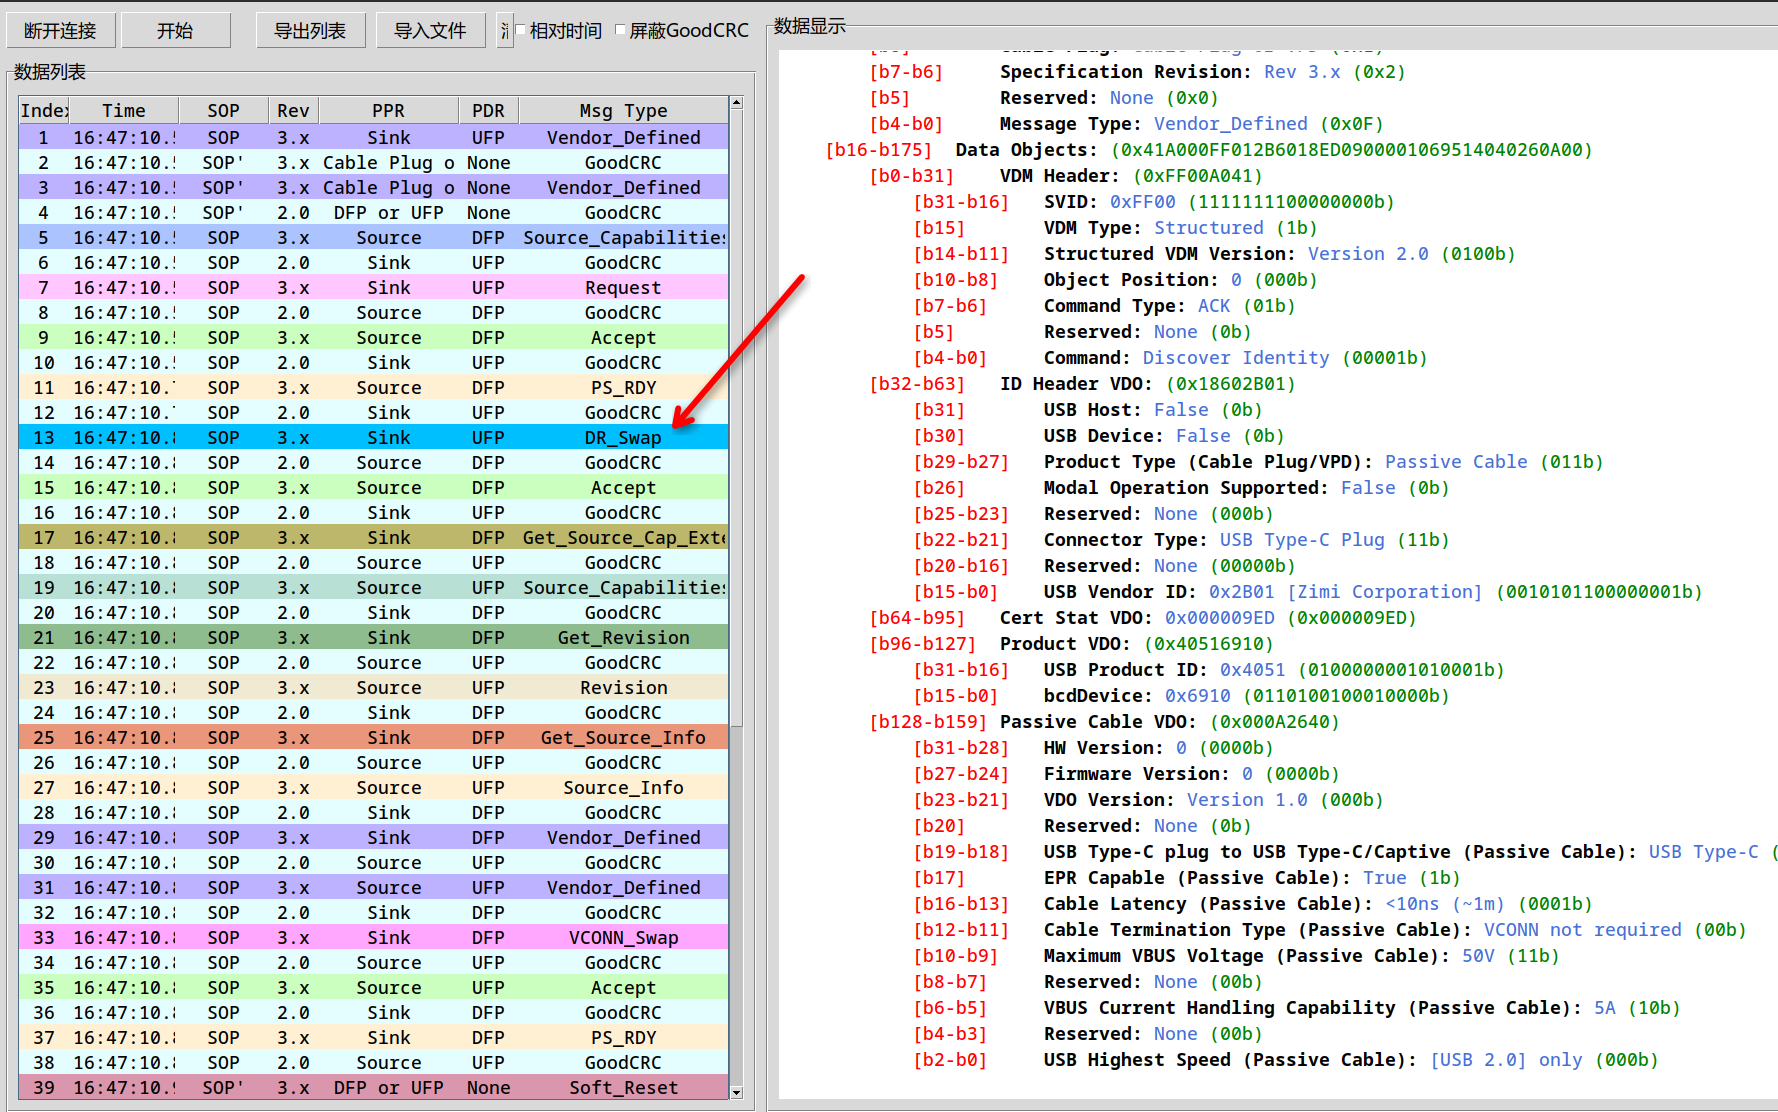Click the VBUS Current Handling Capability 5A line
The width and height of the screenshot is (1778, 1112).
[x=1297, y=1008]
